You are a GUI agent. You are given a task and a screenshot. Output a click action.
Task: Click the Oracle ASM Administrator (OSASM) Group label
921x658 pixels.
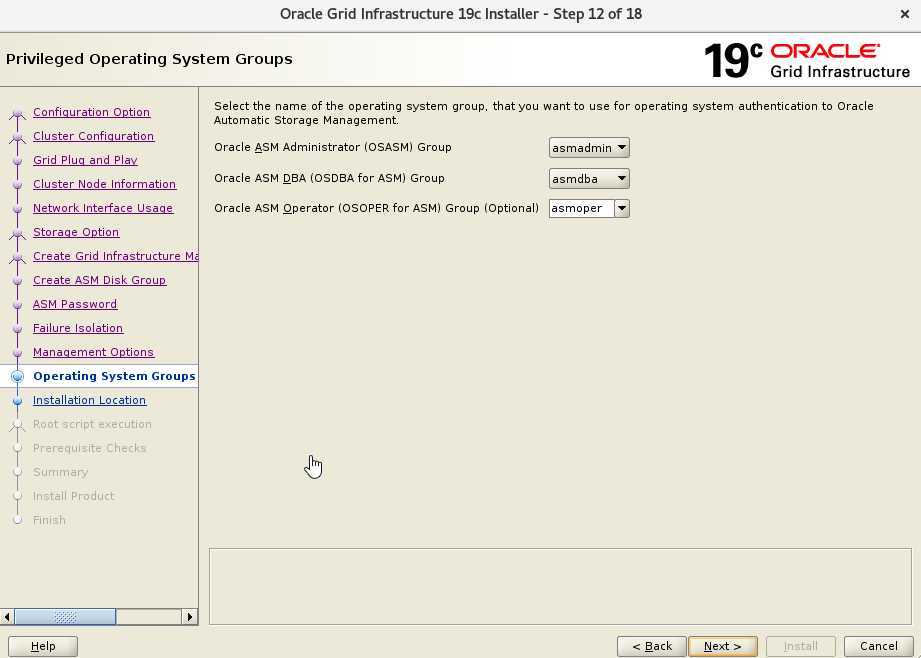coord(332,147)
